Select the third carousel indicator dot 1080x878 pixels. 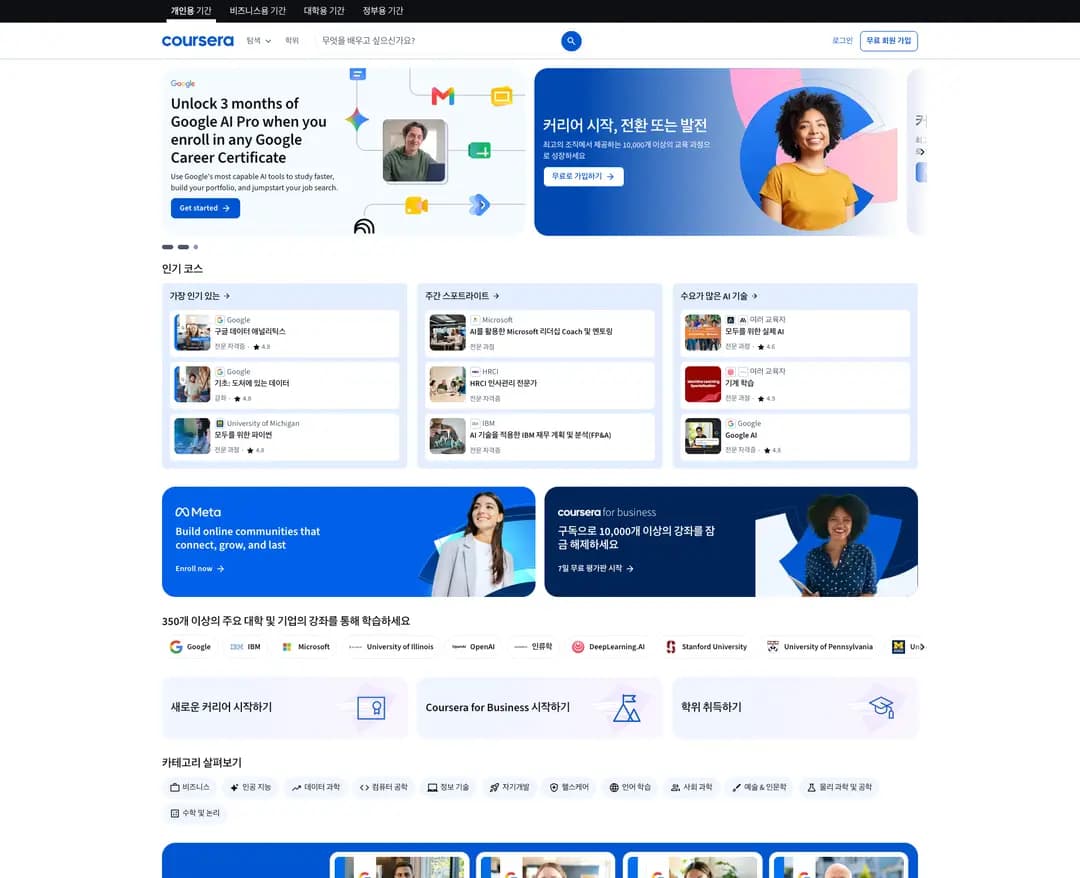[196, 247]
